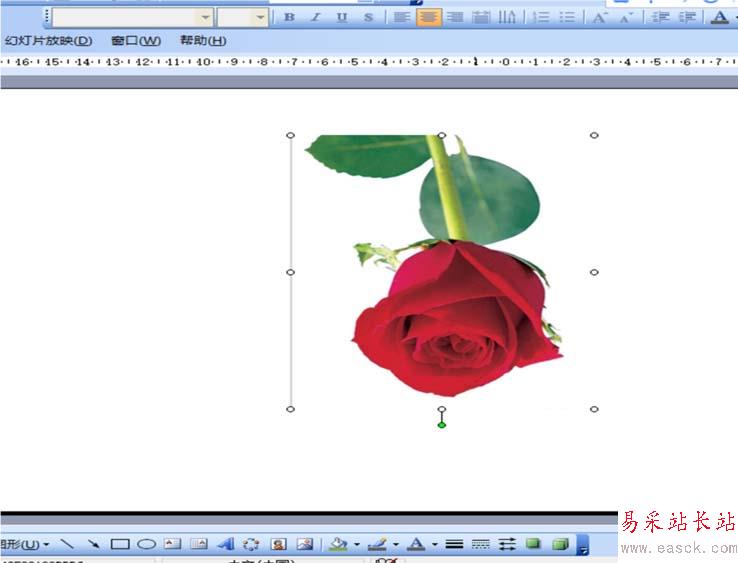The width and height of the screenshot is (738, 563).
Task: Open drawing toolbar options at right end
Action: coord(583,545)
